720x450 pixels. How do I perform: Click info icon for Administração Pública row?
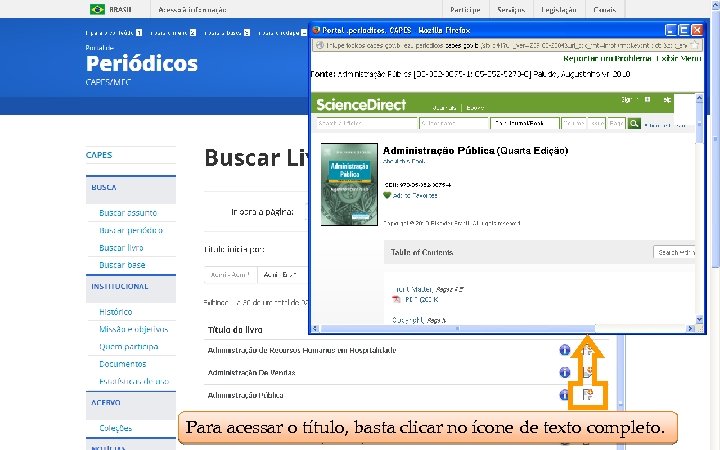(x=564, y=395)
